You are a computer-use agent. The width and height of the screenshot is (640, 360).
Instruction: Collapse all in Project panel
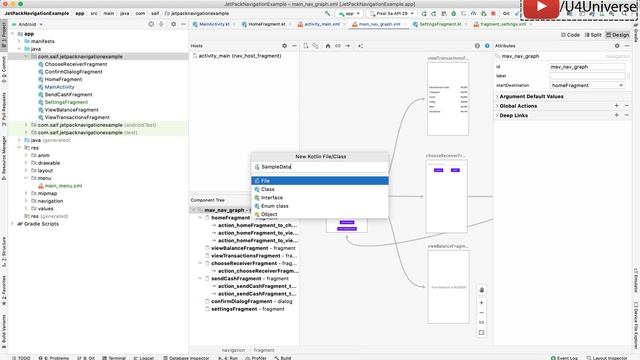coord(162,24)
